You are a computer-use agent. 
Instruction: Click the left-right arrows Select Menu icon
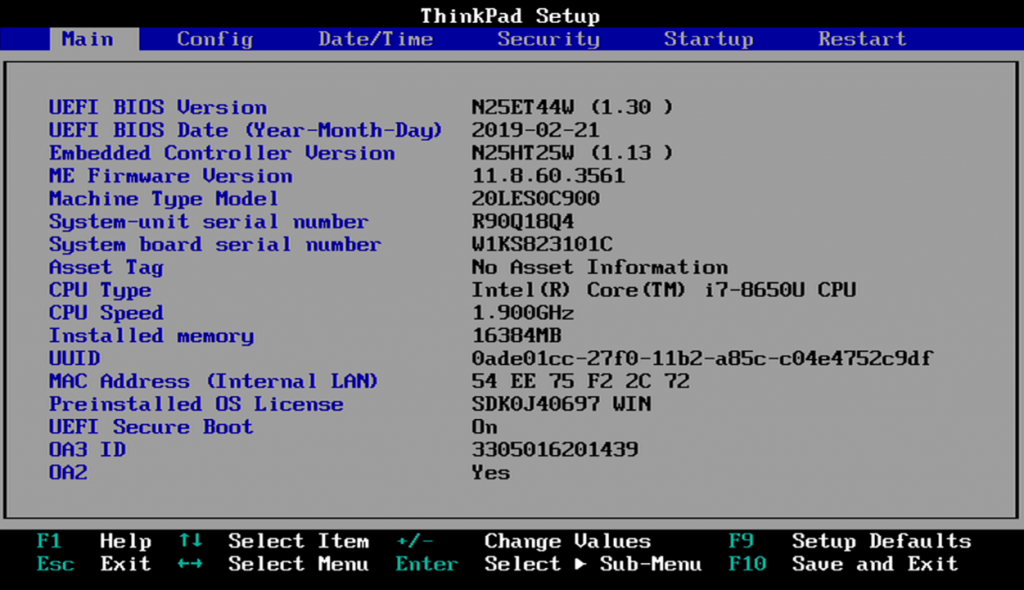[x=190, y=563]
